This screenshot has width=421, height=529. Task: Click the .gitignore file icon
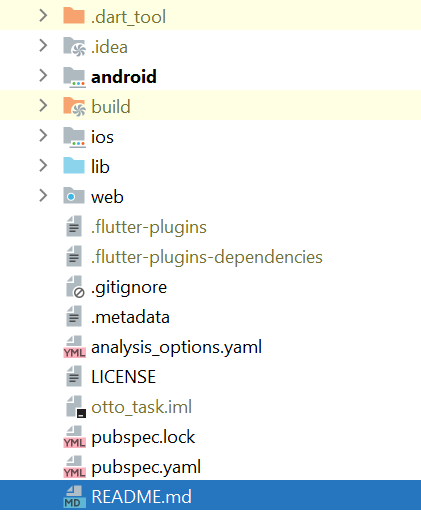click(75, 287)
